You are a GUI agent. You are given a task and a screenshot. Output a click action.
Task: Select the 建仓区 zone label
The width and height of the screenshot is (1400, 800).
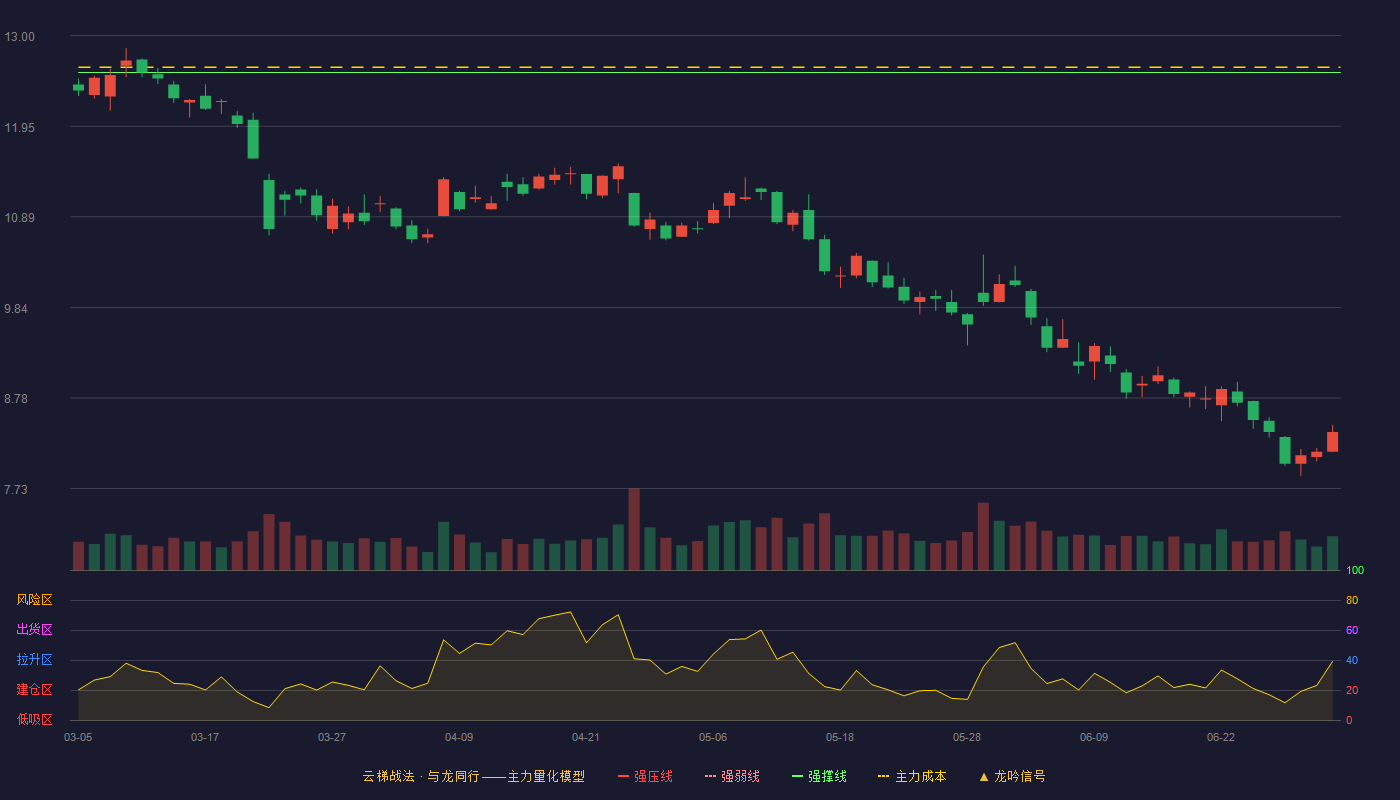(34, 690)
